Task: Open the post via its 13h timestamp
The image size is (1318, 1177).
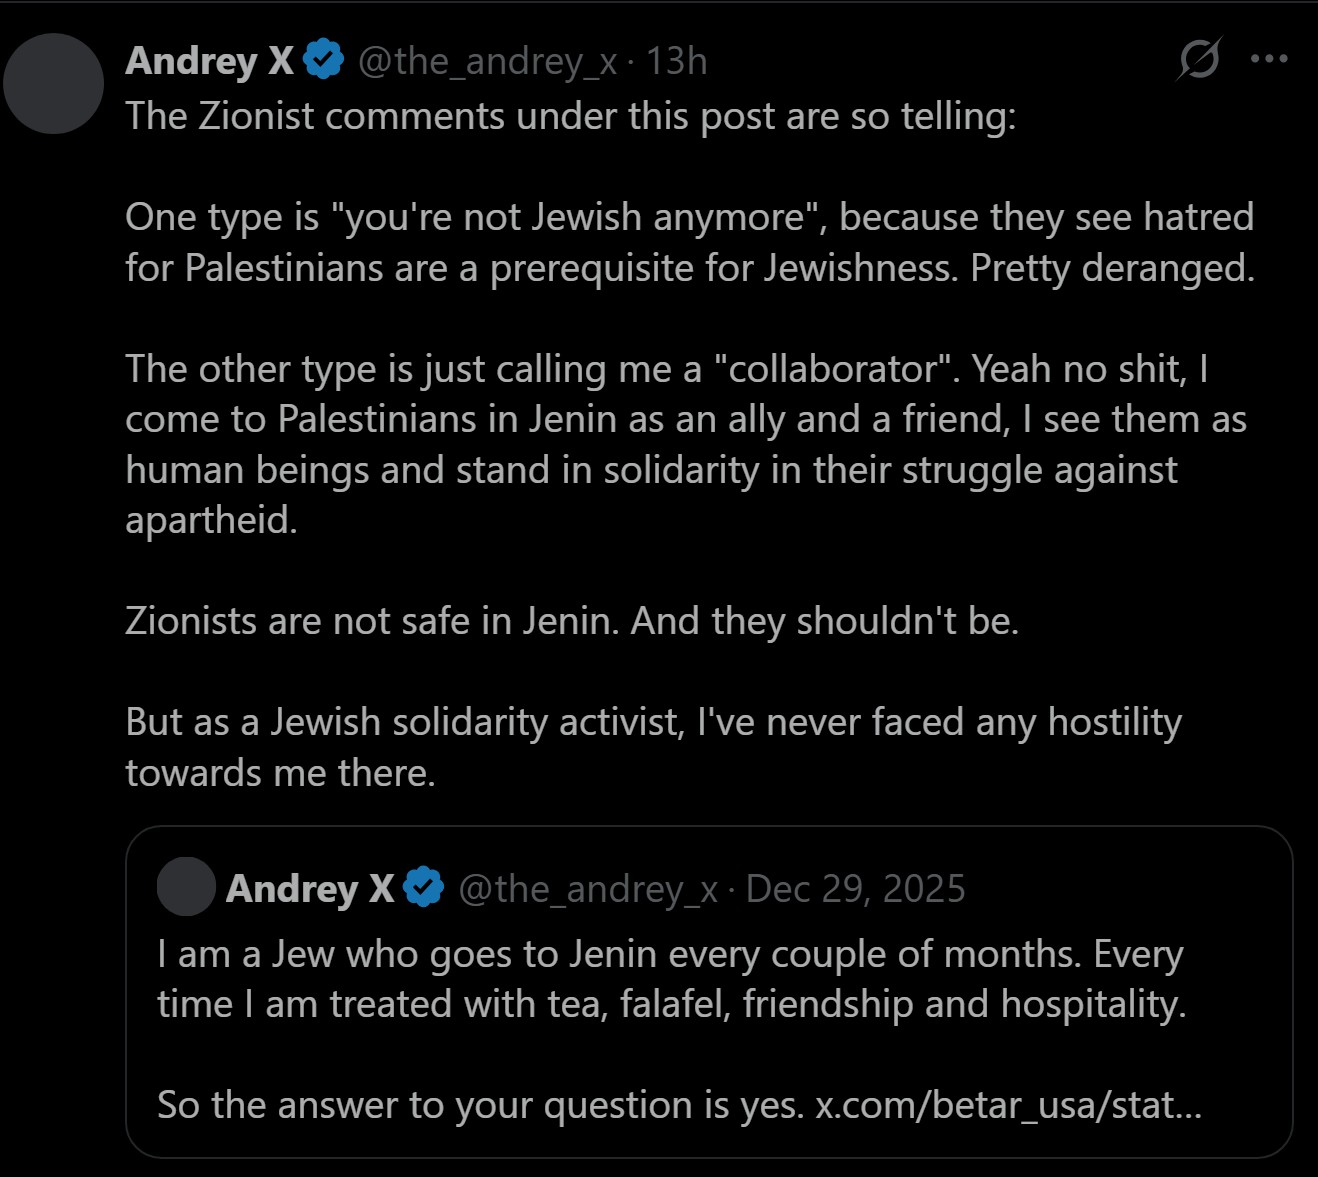Action: tap(677, 62)
